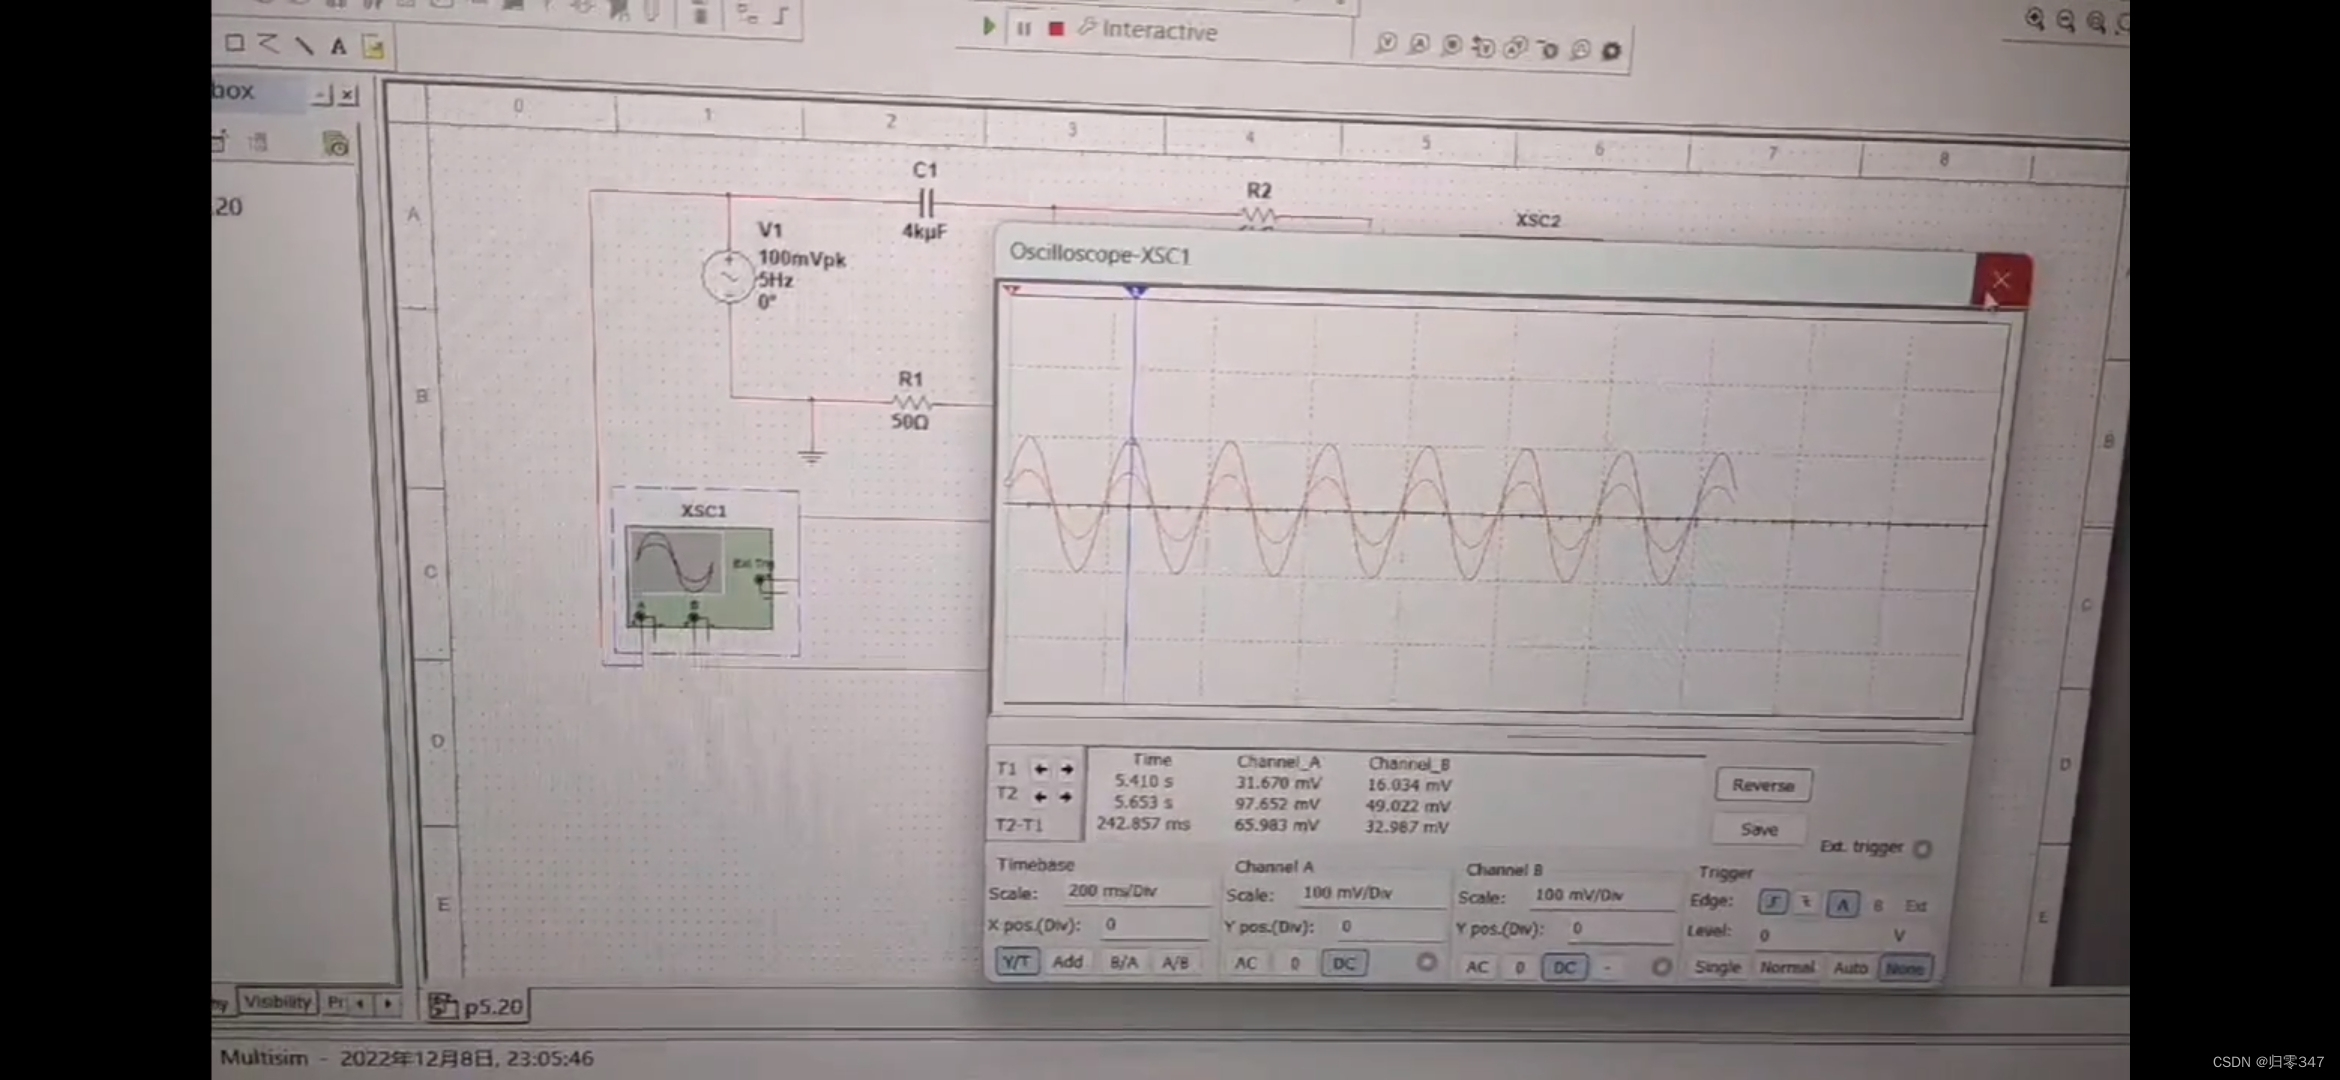Place a voltage reference probe
This screenshot has width=2340, height=1080.
click(x=1548, y=49)
